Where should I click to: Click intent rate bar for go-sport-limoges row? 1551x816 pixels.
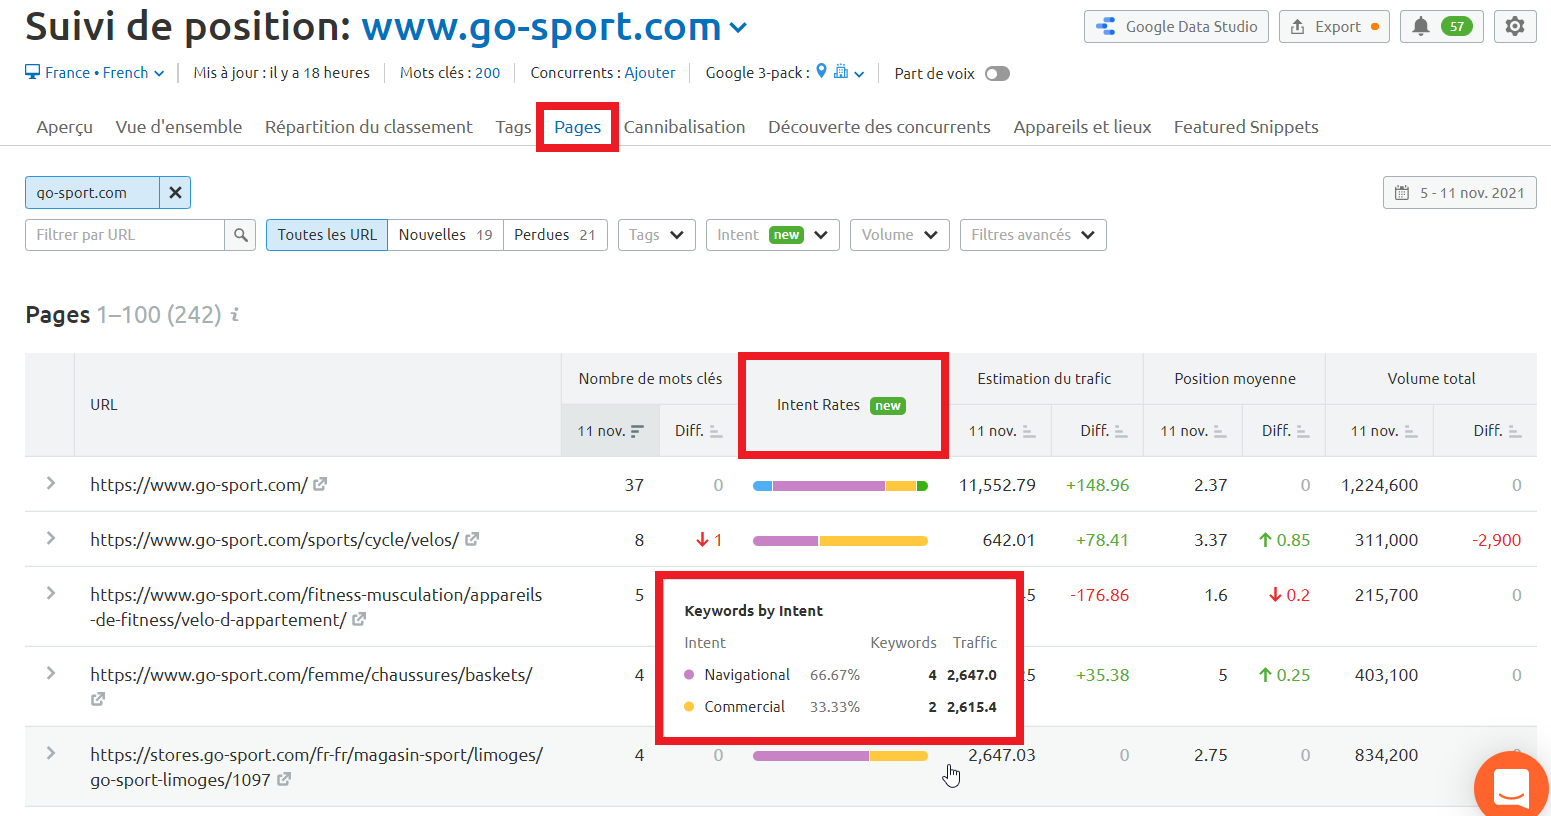(840, 756)
